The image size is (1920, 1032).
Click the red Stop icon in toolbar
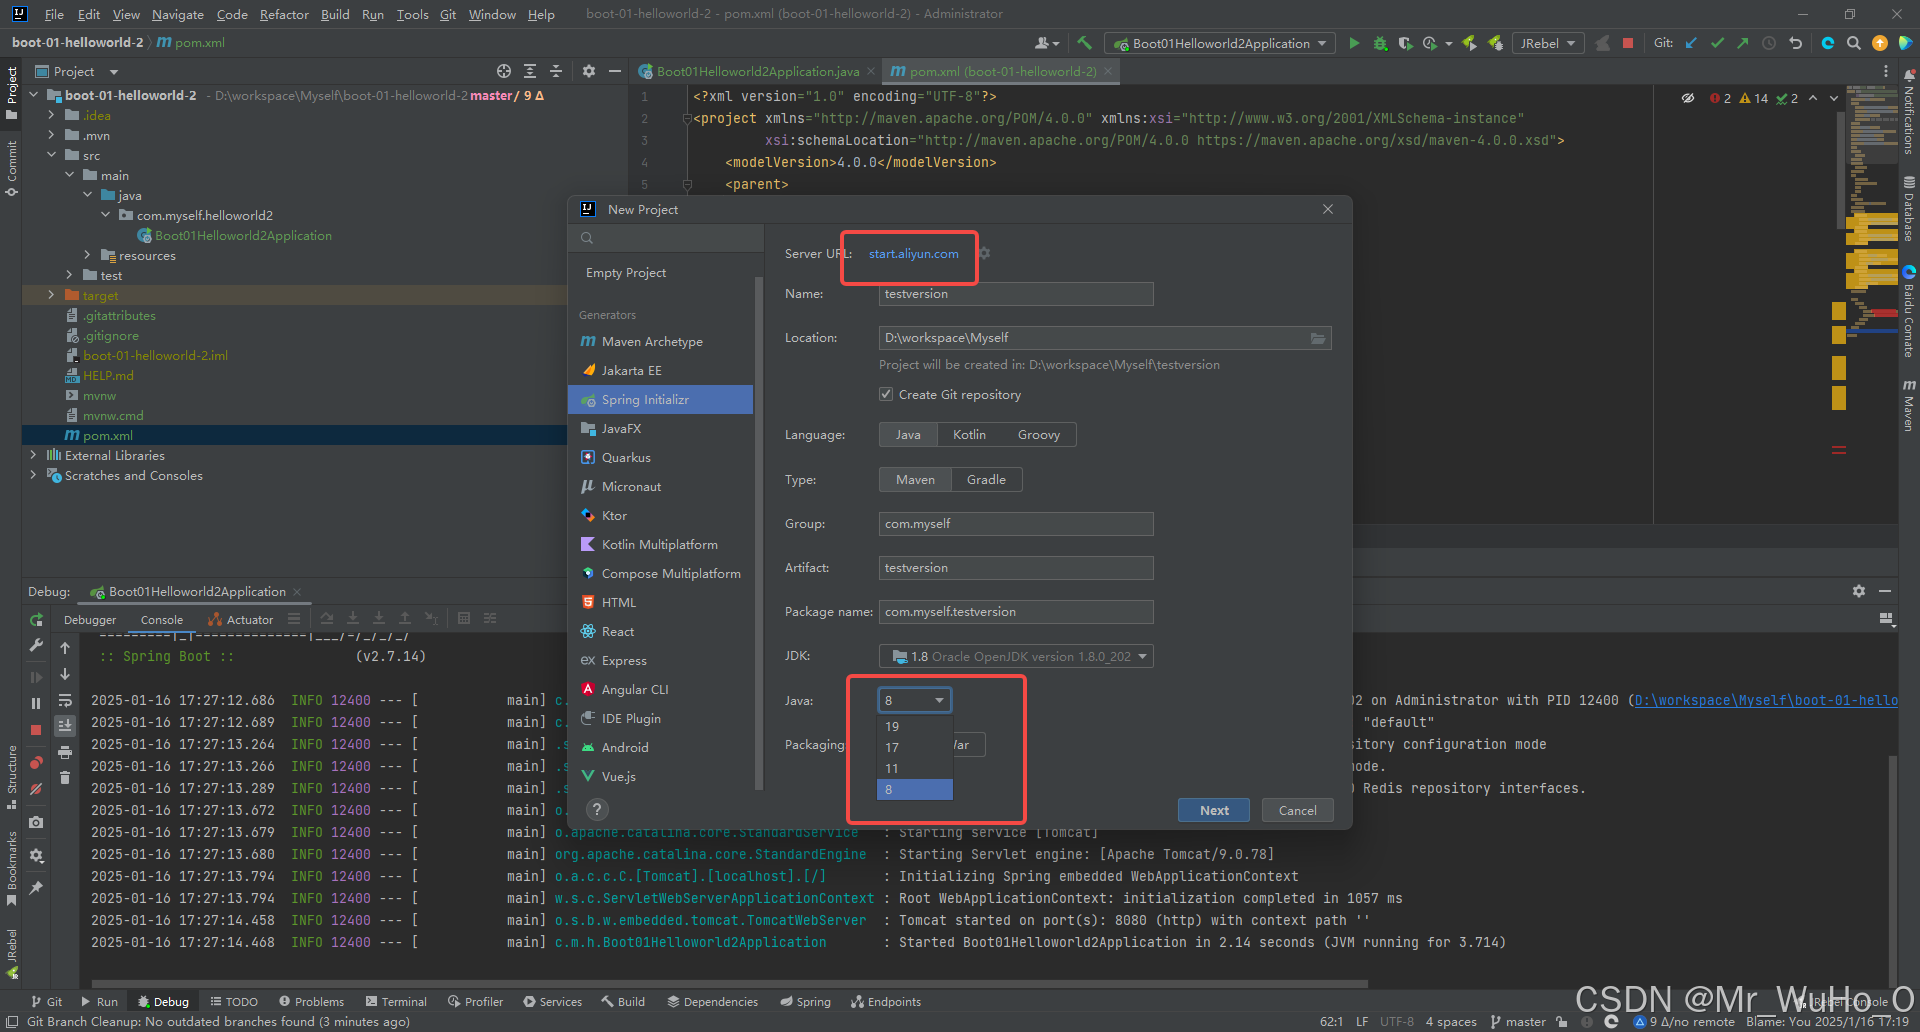1628,43
